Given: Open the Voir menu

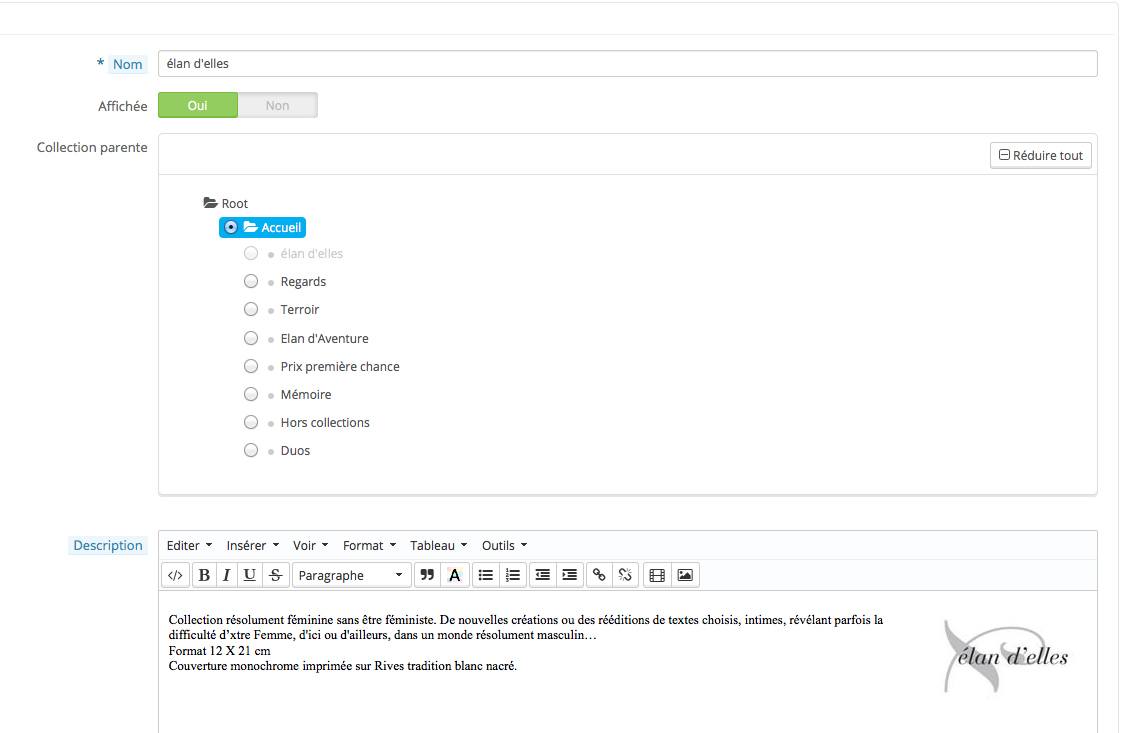Looking at the screenshot, I should click(310, 546).
